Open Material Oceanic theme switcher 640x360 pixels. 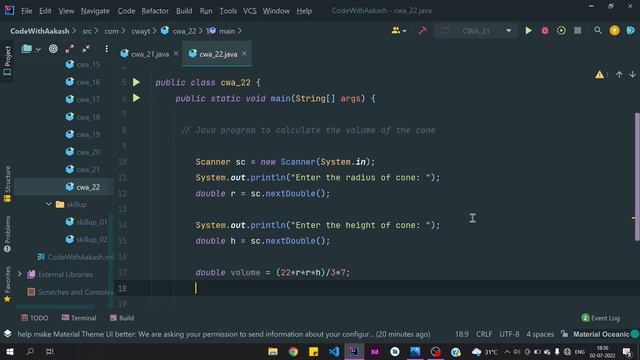[x=601, y=334]
